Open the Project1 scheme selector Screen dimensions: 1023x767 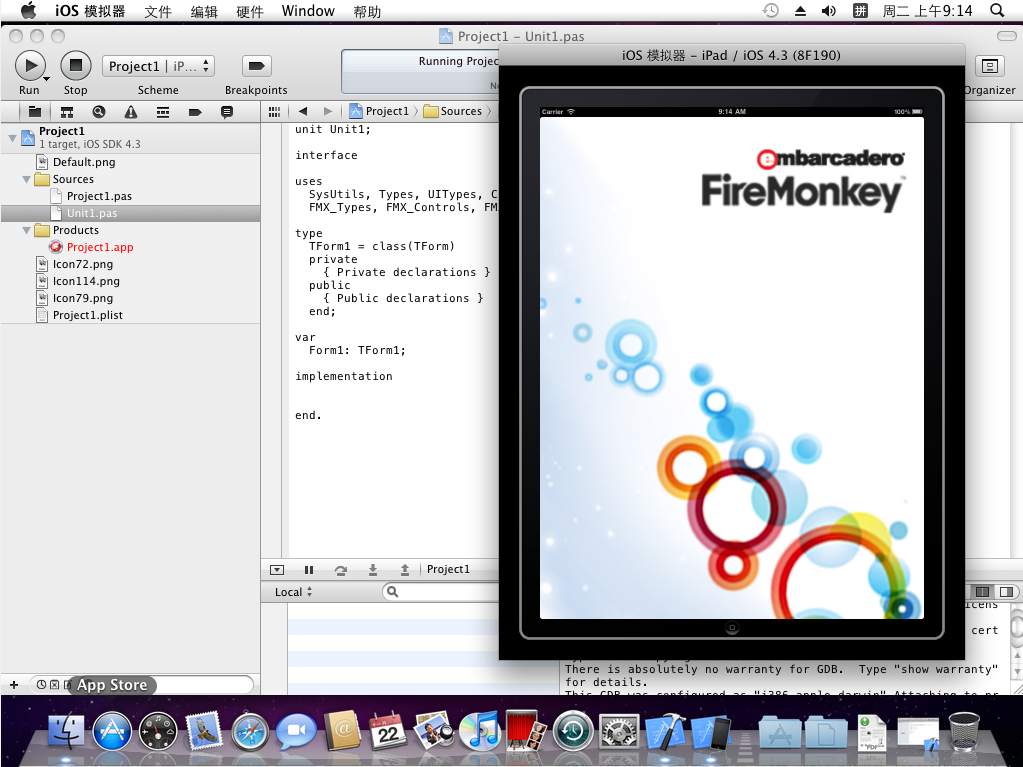coord(158,66)
